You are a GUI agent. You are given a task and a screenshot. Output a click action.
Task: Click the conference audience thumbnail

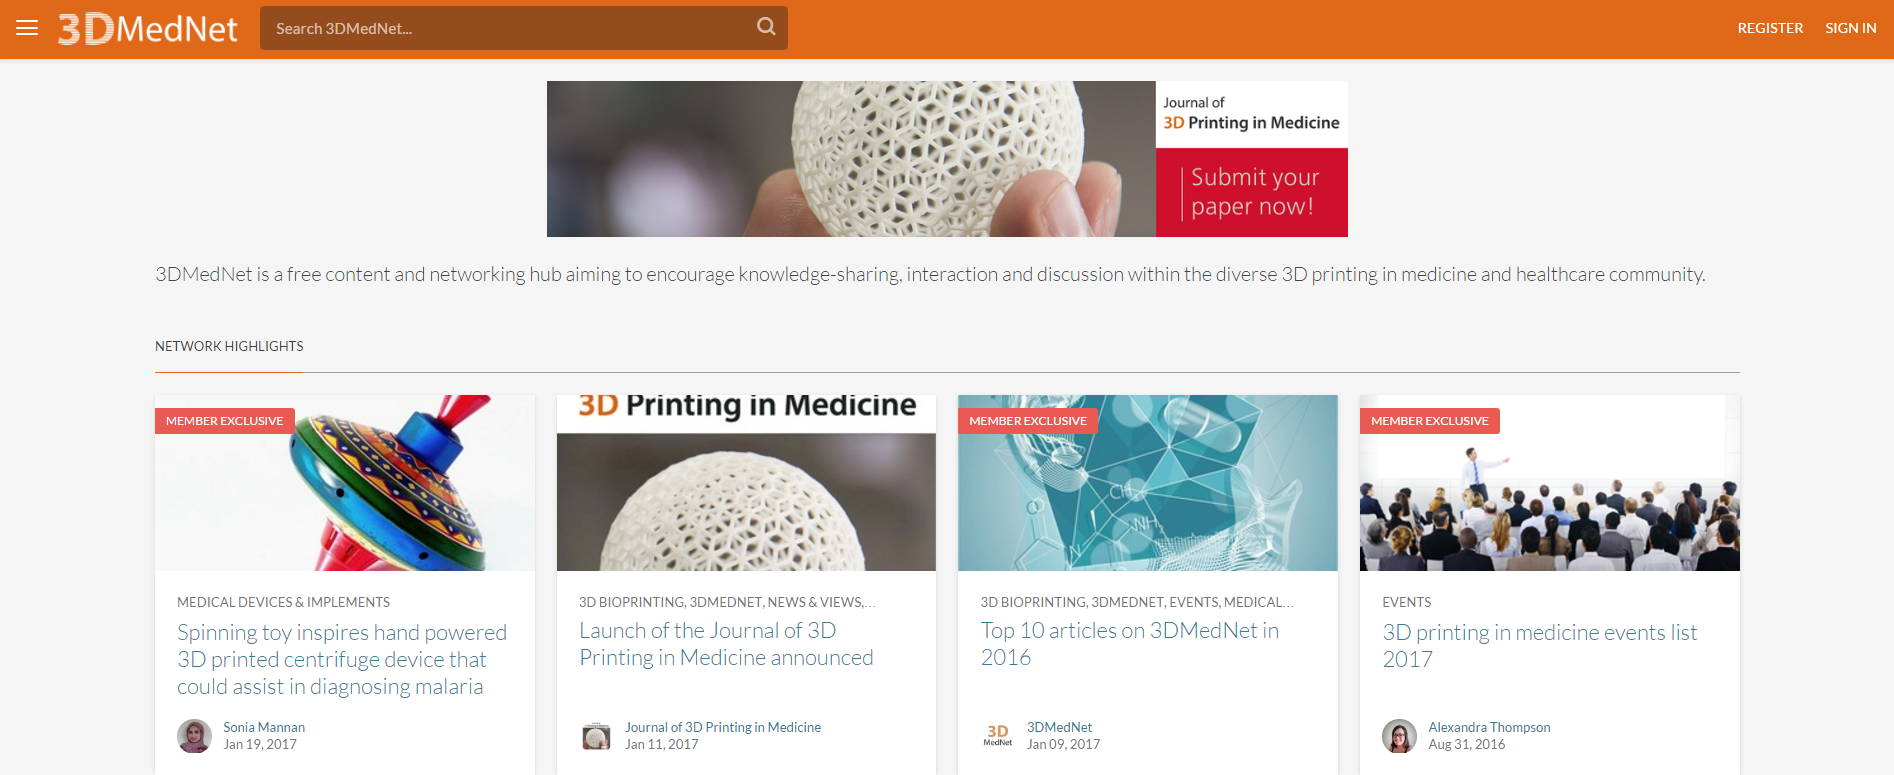(x=1550, y=483)
